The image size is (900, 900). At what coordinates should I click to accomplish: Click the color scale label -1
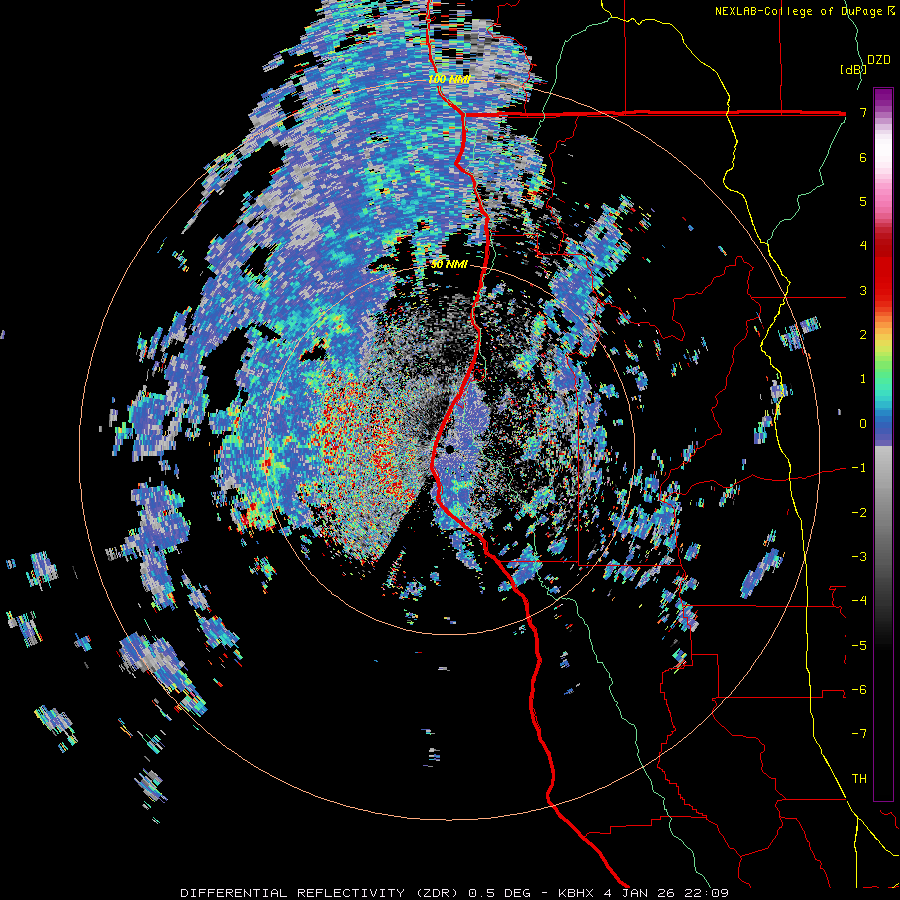[859, 468]
